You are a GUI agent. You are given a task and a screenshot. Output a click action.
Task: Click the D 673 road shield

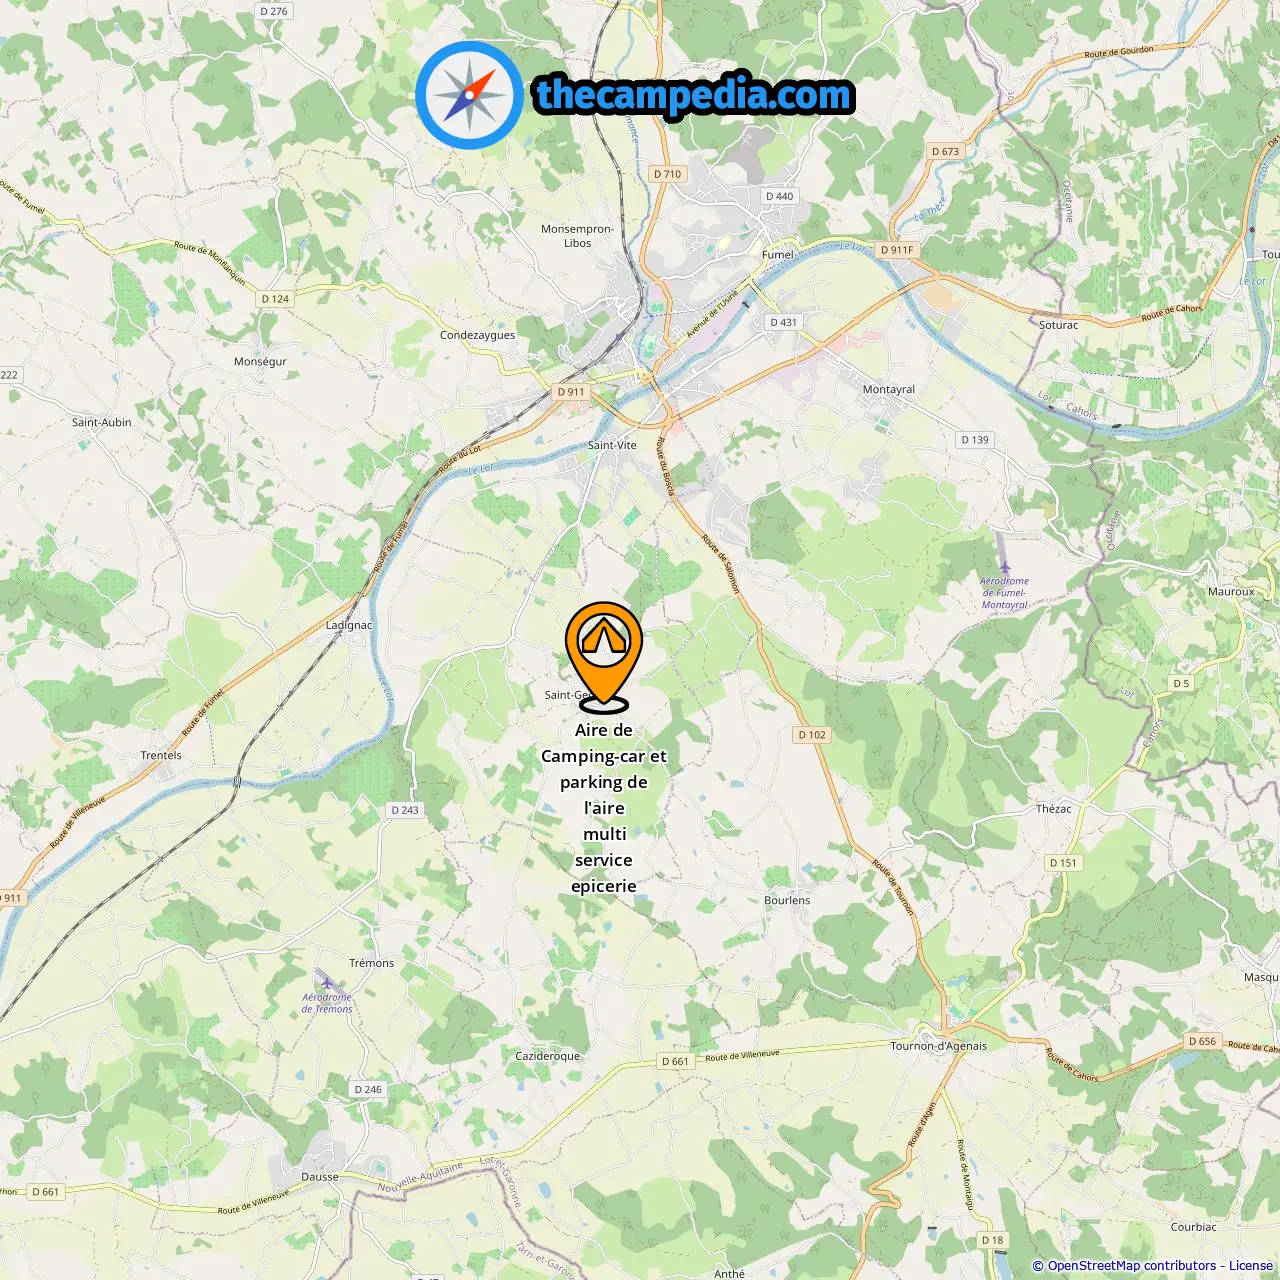click(945, 152)
